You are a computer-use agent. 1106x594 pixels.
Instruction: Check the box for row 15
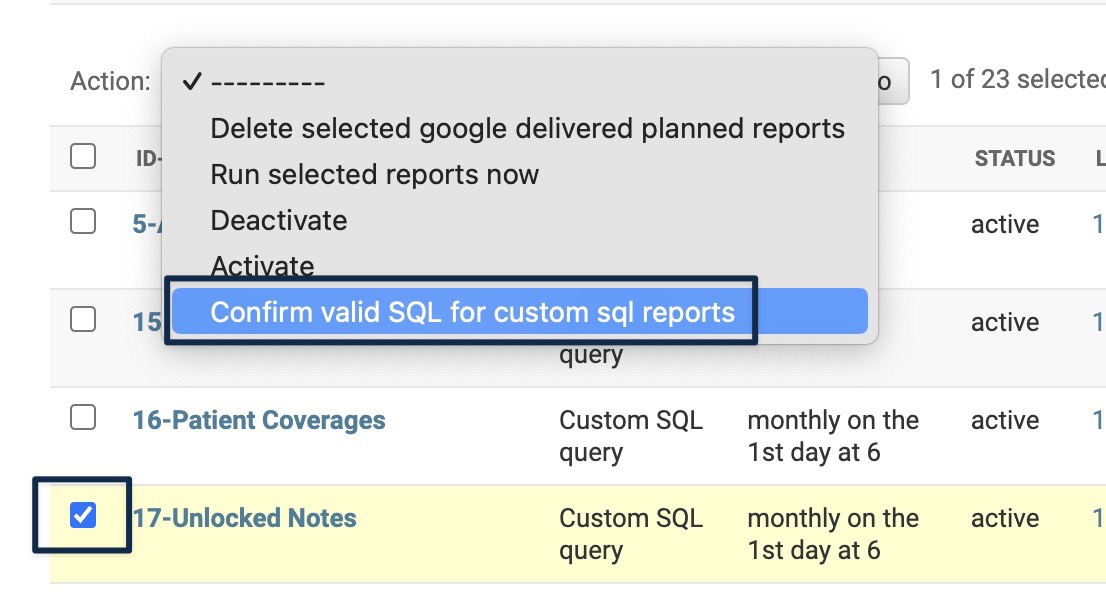click(x=83, y=319)
